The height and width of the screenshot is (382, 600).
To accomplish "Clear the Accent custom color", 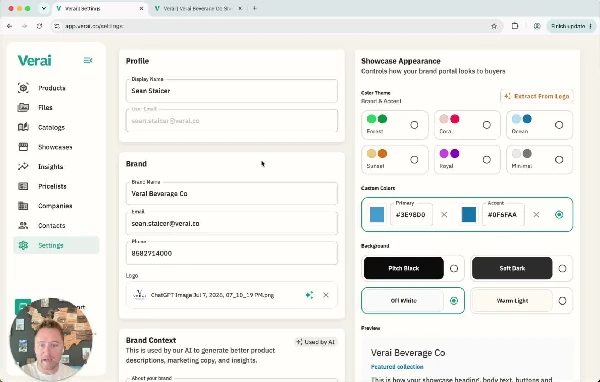I will [536, 215].
